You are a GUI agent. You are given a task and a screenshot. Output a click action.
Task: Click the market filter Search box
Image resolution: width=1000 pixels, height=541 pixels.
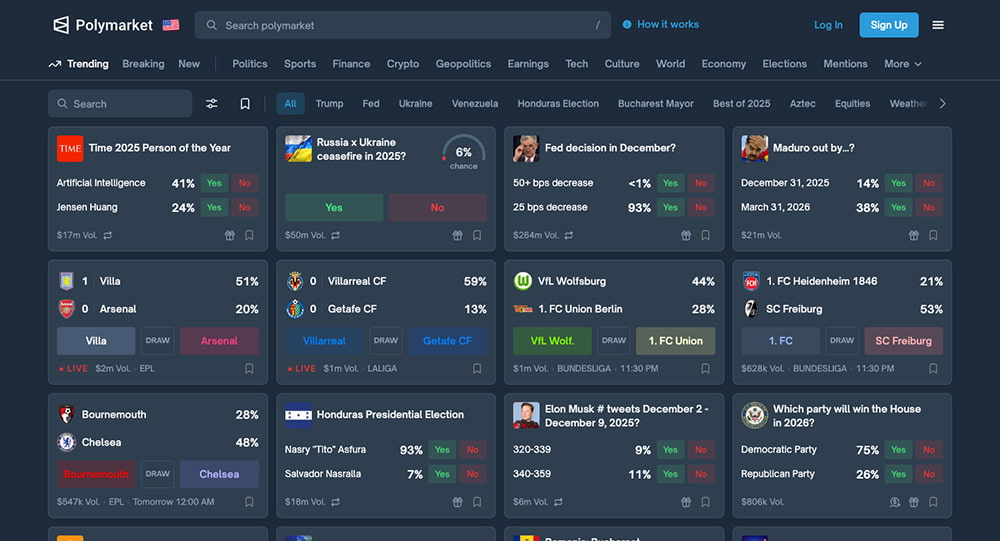(x=120, y=103)
